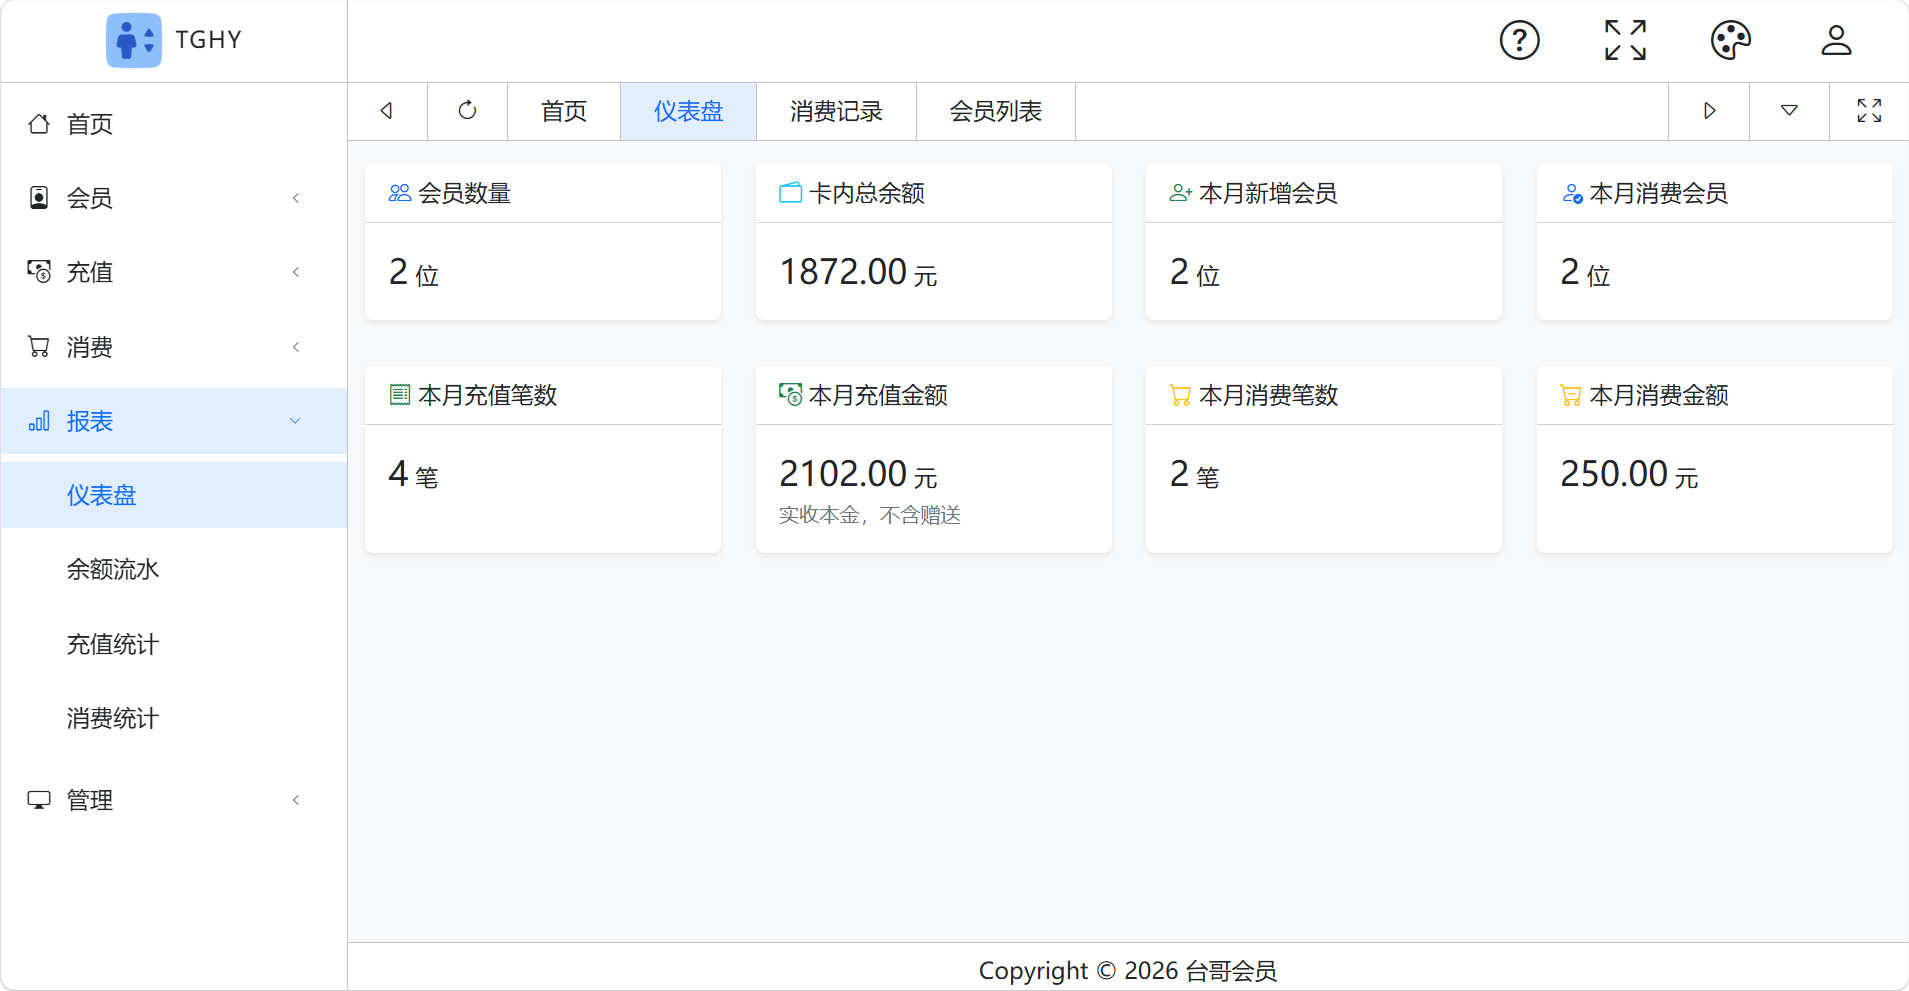
Task: Click the Copyright © 2026 台哥会员 footer text
Action: [1128, 971]
